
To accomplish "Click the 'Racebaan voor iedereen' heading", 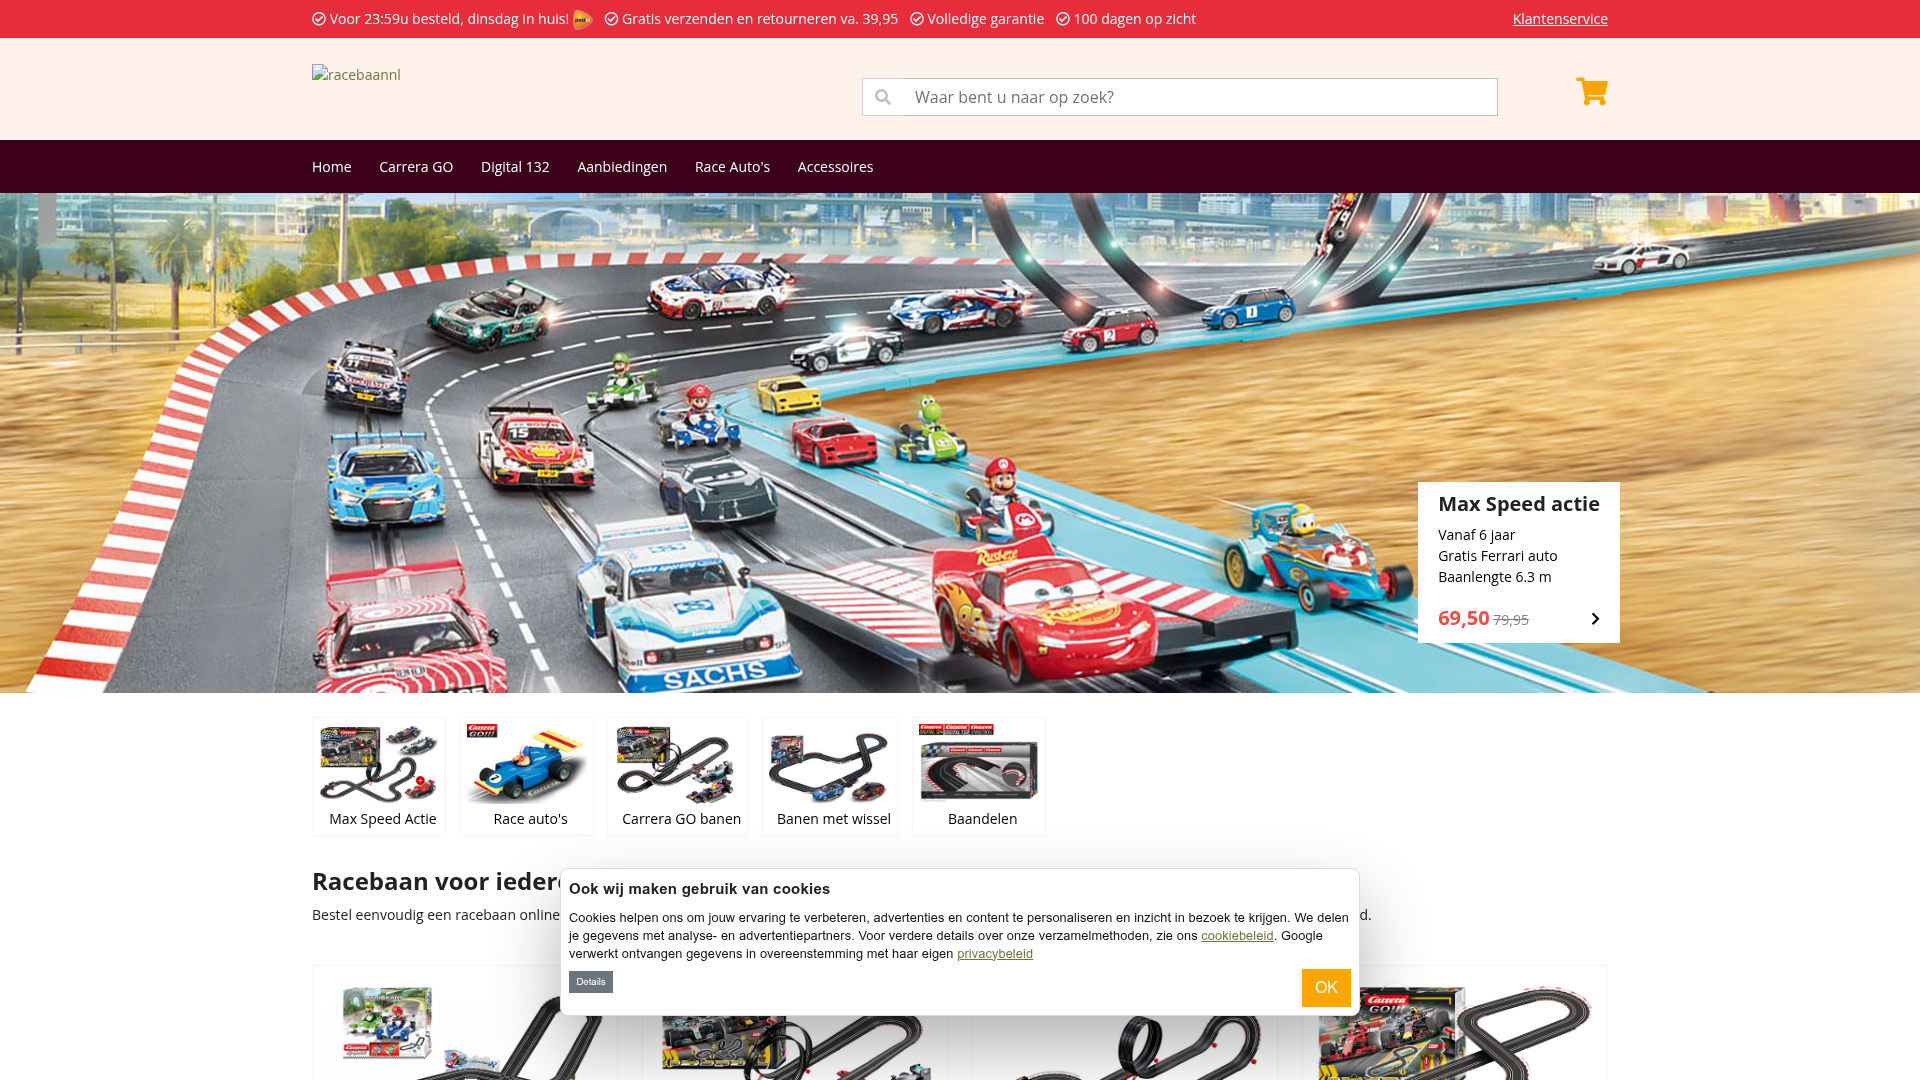I will 436,881.
